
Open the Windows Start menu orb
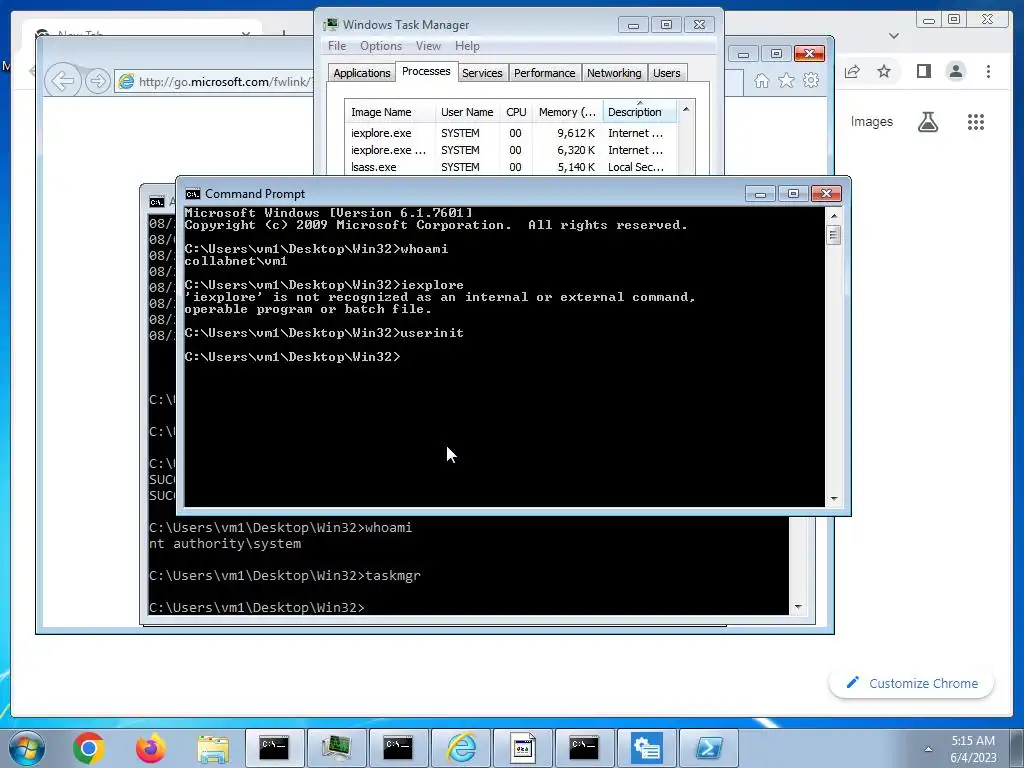pyautogui.click(x=26, y=748)
